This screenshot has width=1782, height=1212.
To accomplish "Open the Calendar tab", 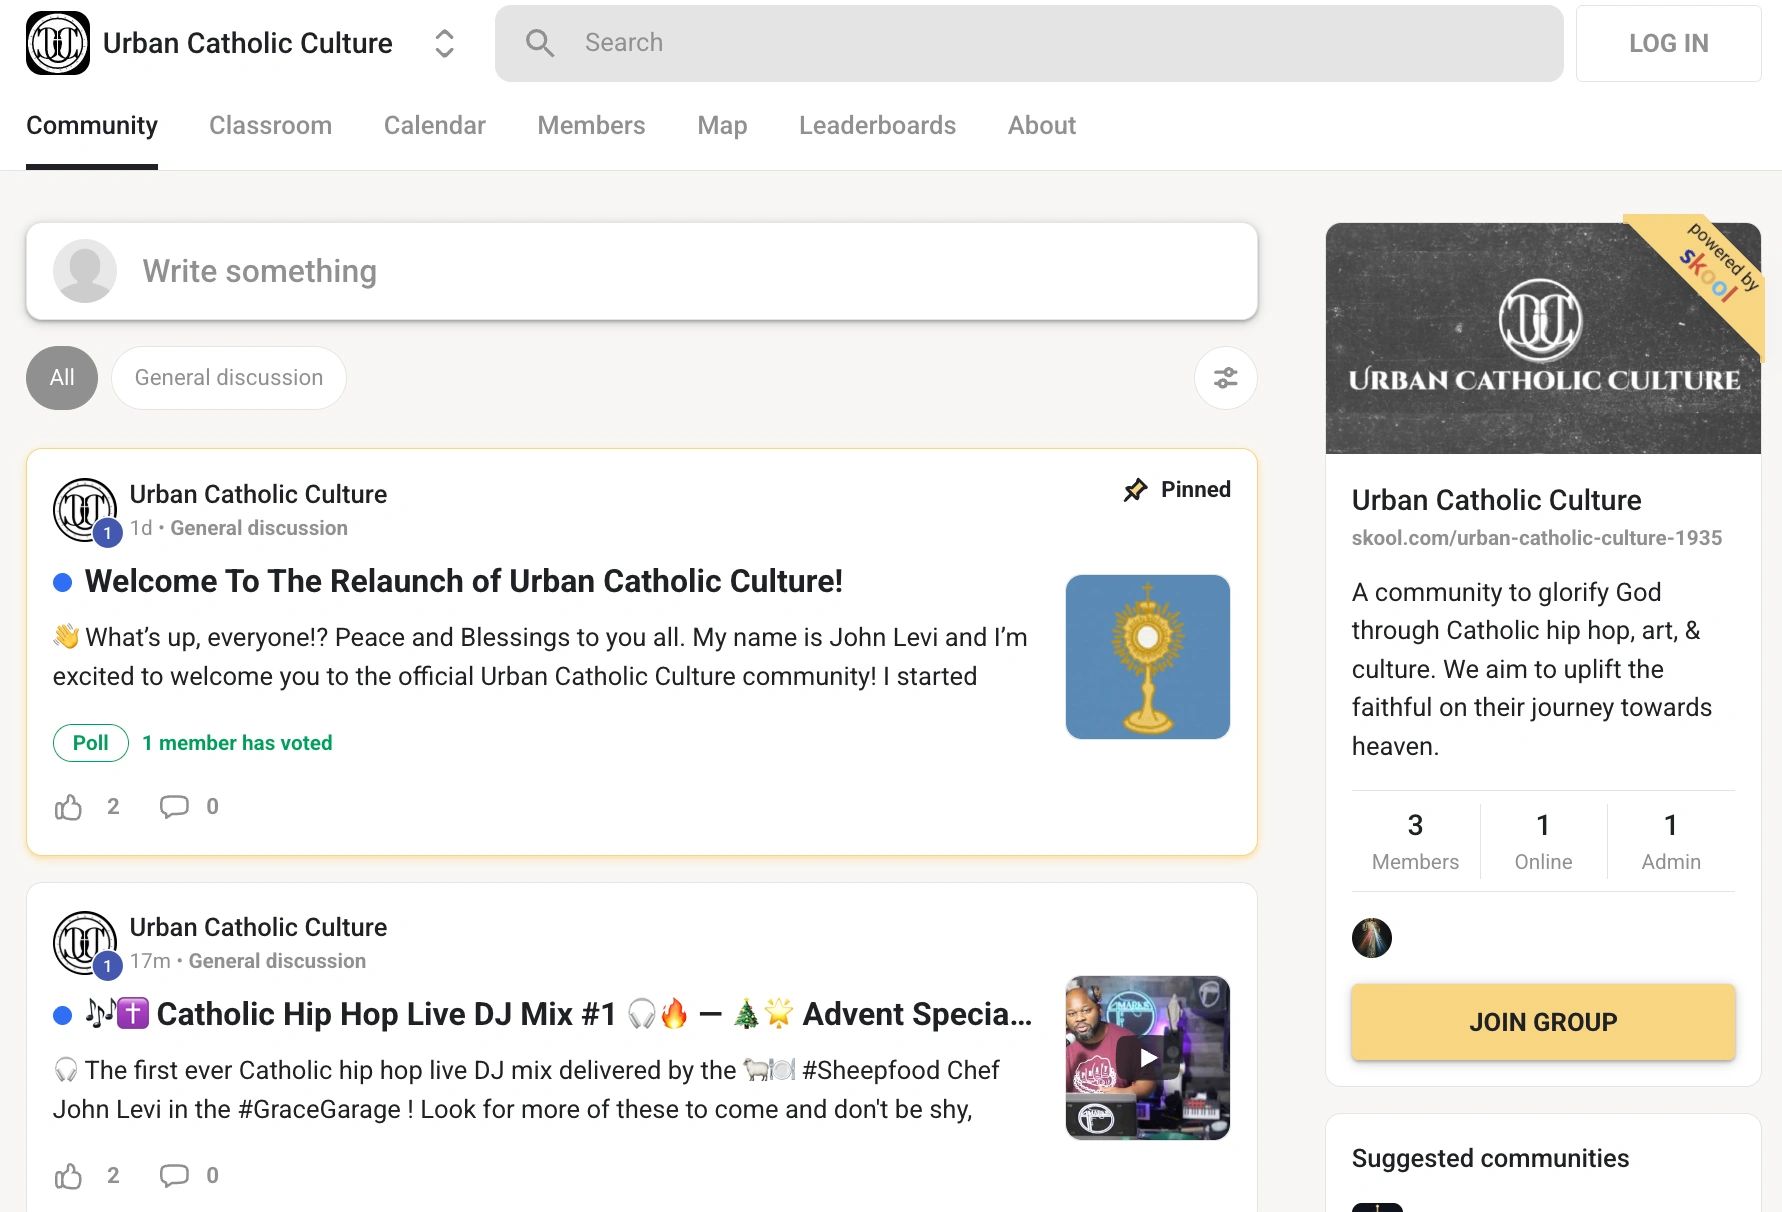I will (x=434, y=125).
